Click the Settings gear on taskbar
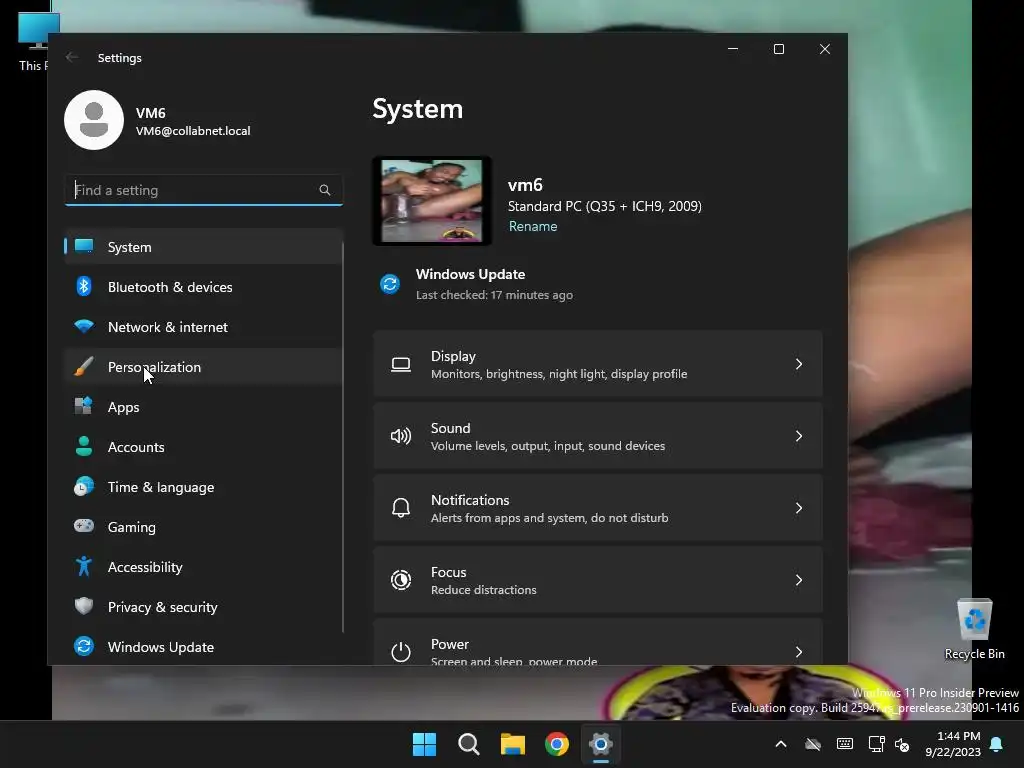Screen dimensions: 1024x768 coord(601,744)
